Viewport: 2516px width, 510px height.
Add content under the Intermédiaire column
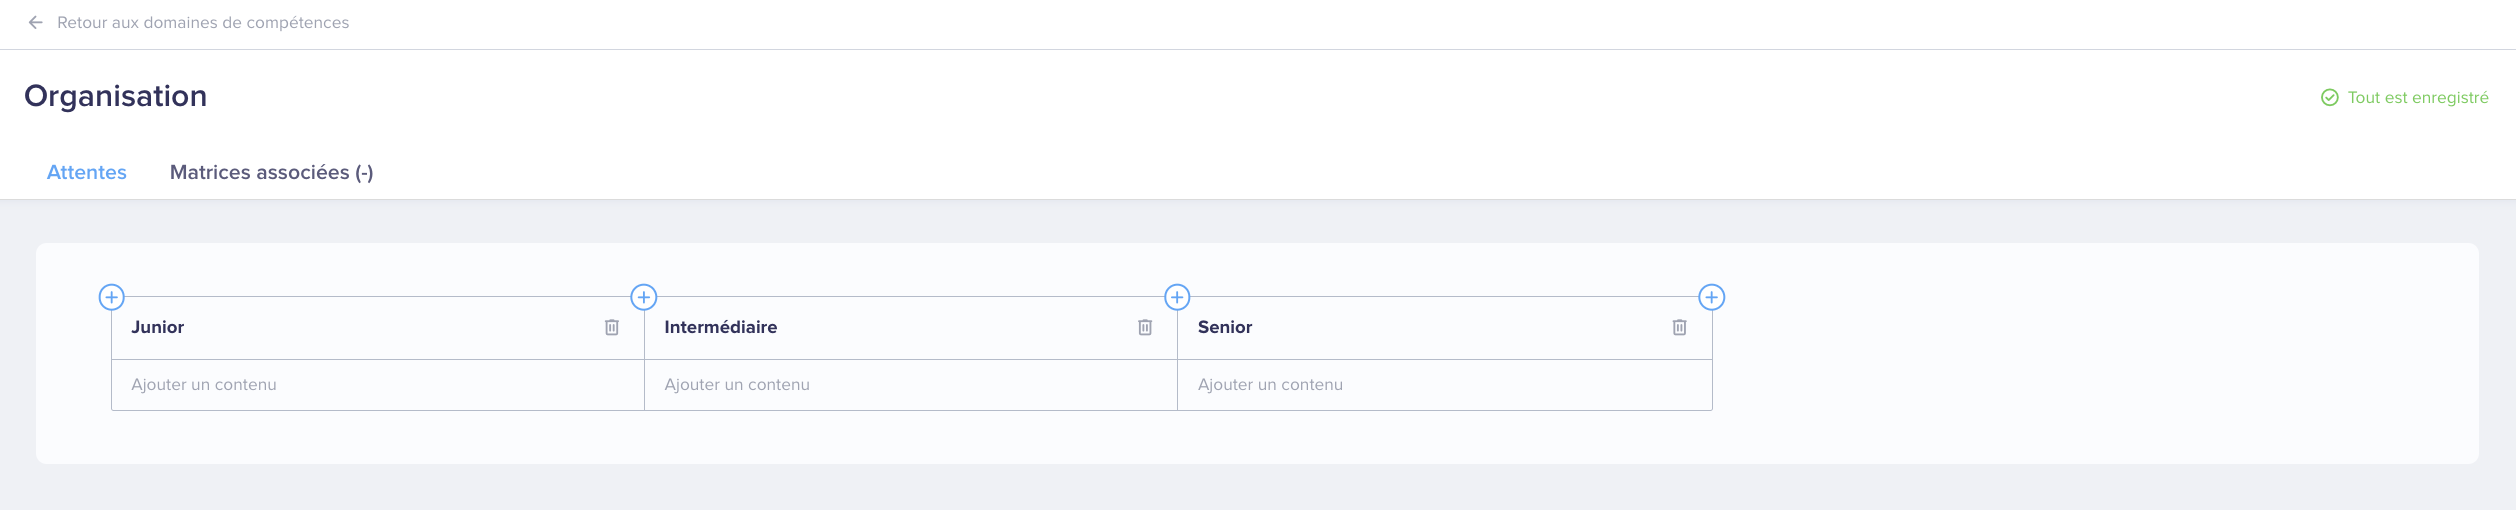[x=911, y=385]
